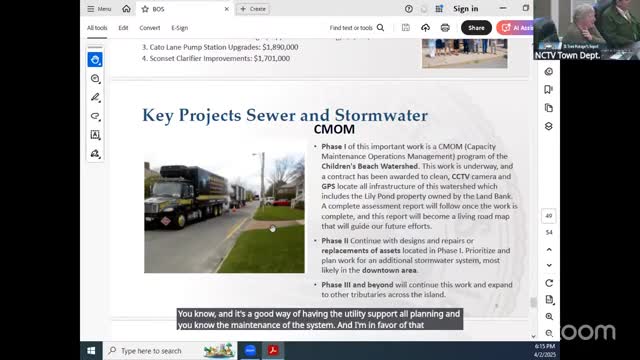Click the sewer truck photo
640x360 pixels.
(x=224, y=212)
